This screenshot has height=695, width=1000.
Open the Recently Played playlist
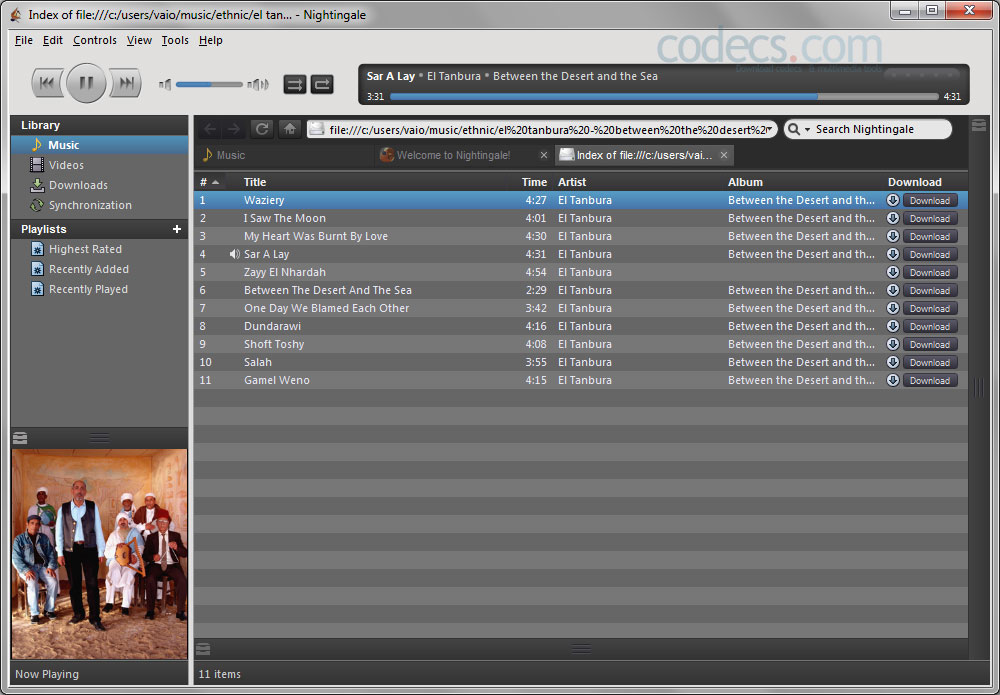(x=99, y=289)
